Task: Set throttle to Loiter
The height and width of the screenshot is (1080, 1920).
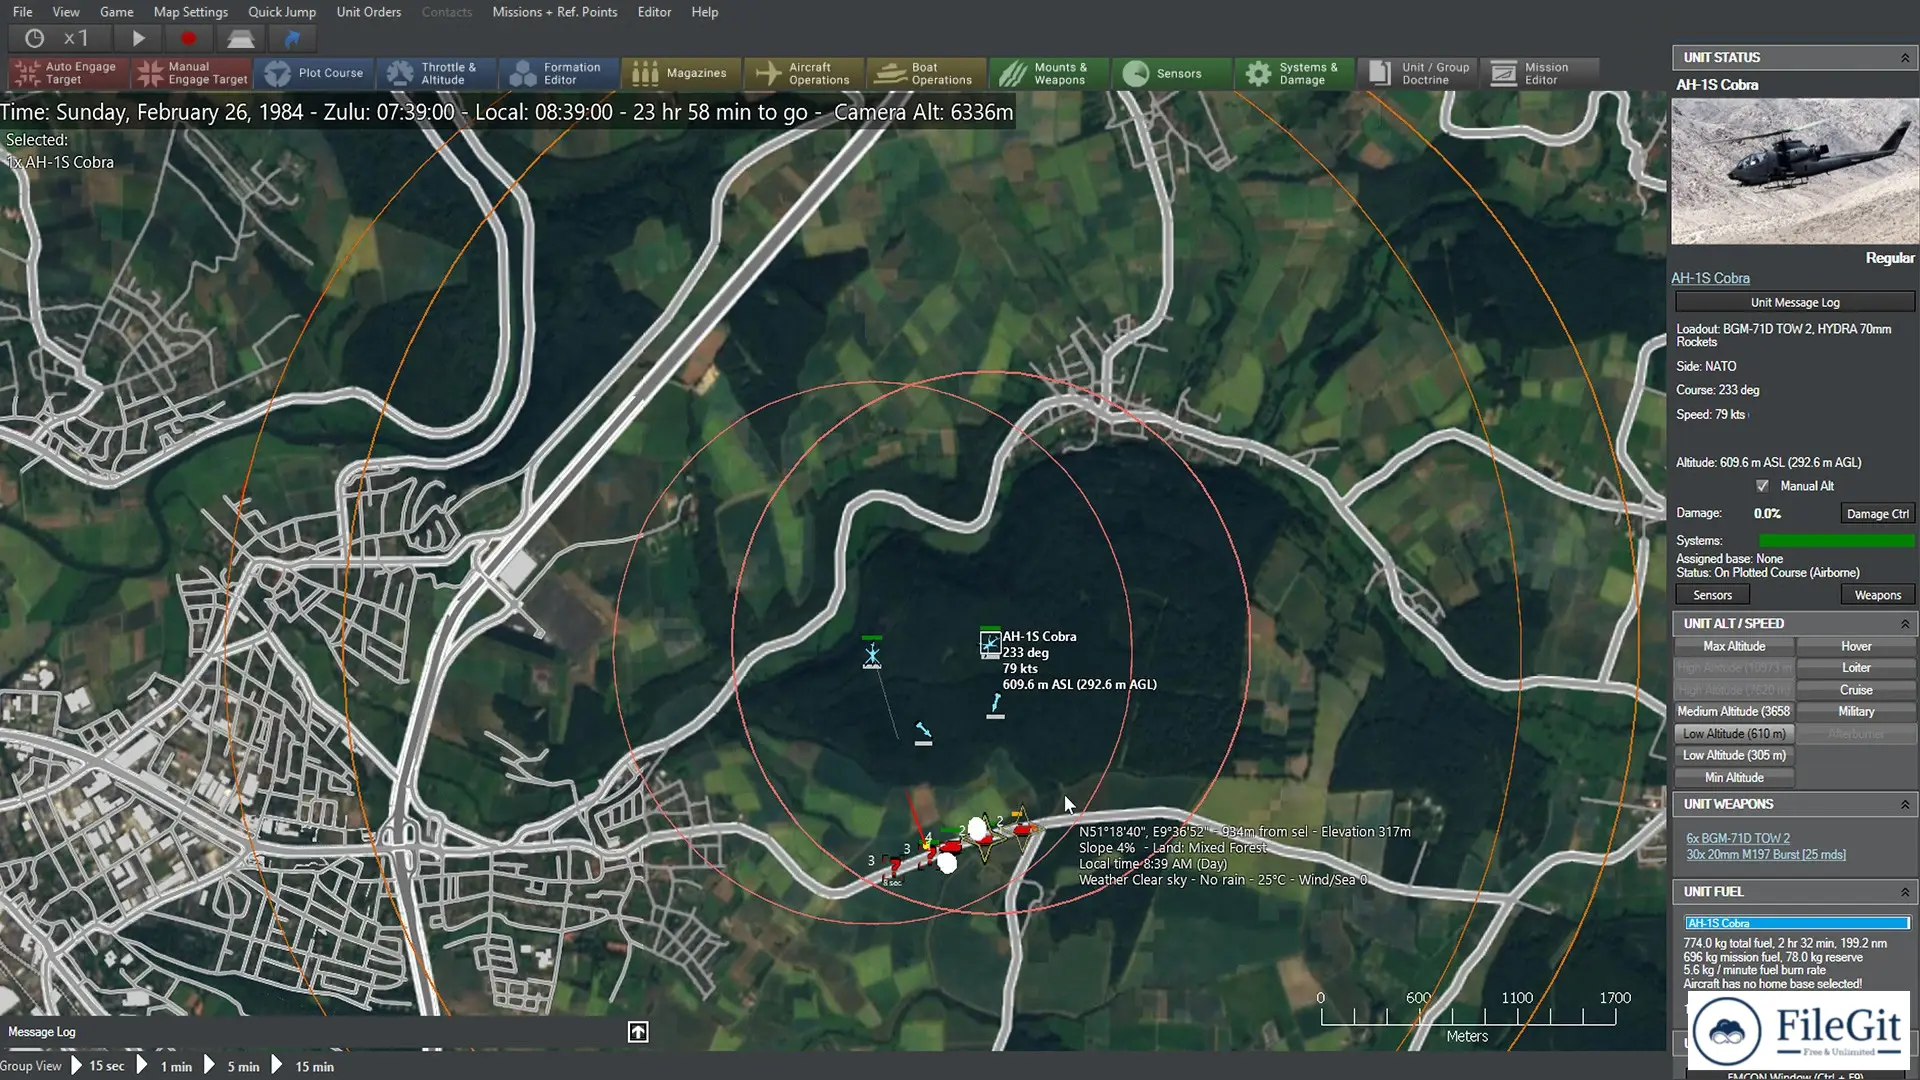Action: click(1856, 668)
